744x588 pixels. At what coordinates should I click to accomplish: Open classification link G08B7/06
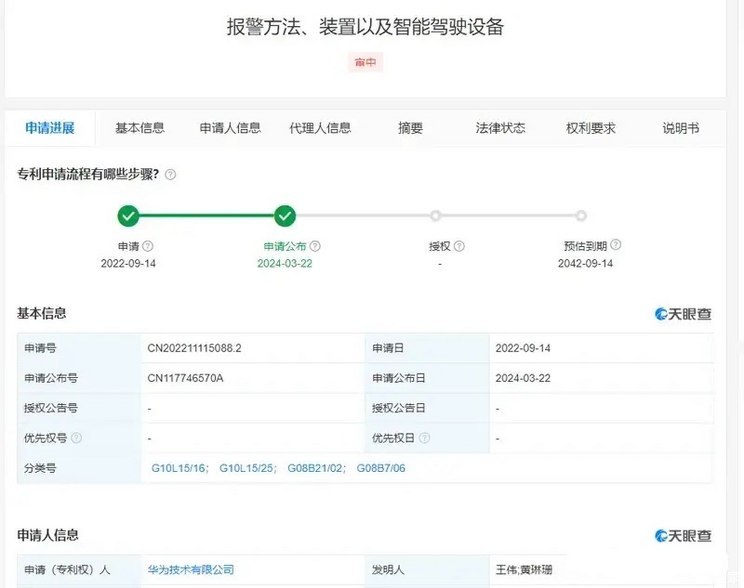point(381,468)
